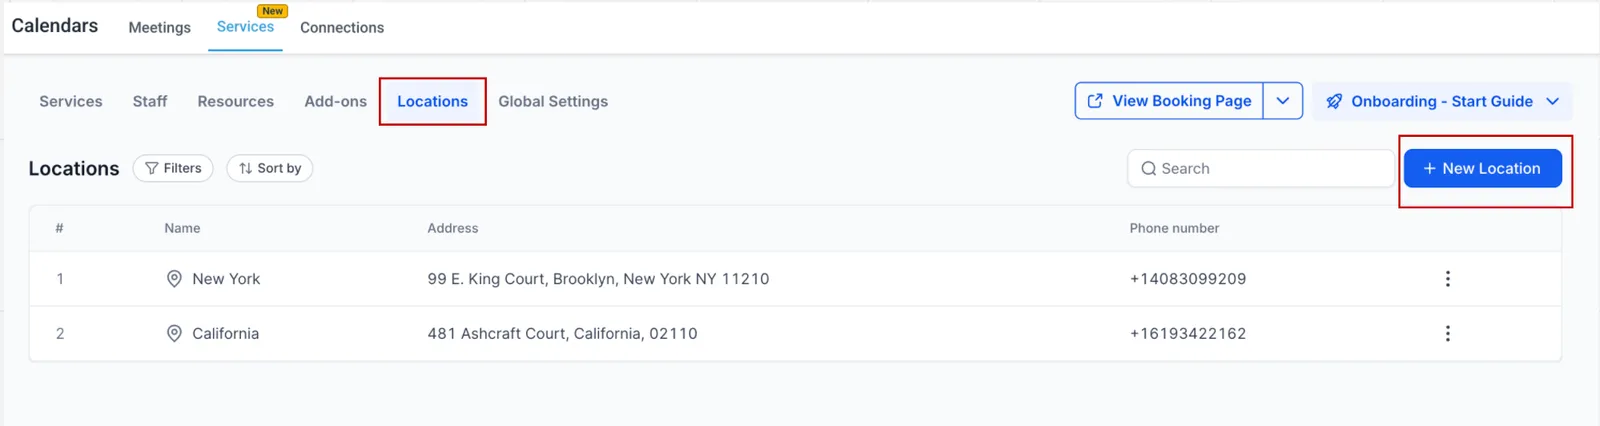Focus the Search locations field

[1261, 169]
